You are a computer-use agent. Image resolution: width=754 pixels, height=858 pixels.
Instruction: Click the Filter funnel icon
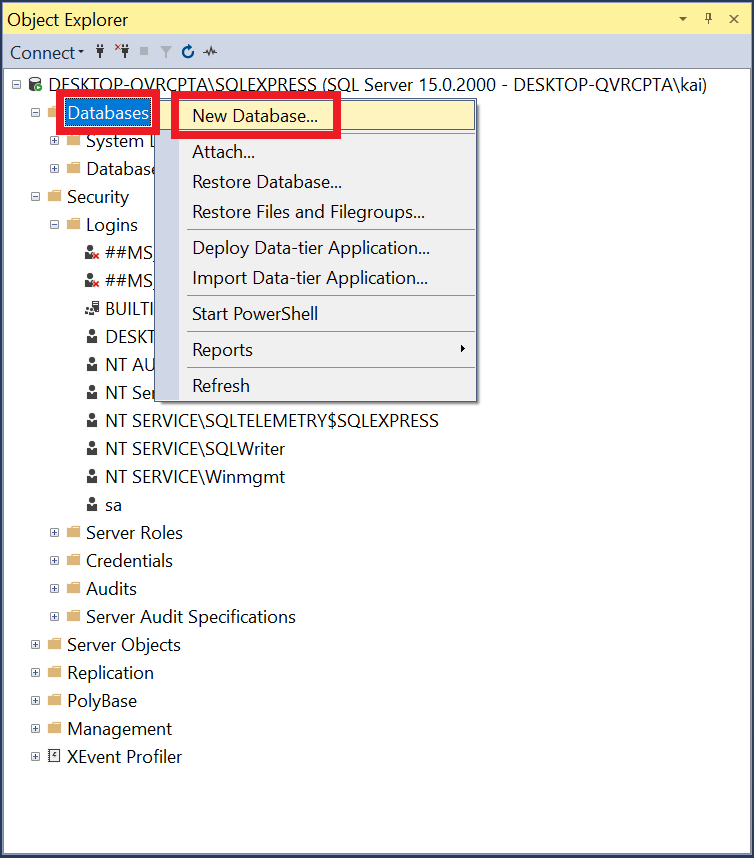click(x=166, y=51)
